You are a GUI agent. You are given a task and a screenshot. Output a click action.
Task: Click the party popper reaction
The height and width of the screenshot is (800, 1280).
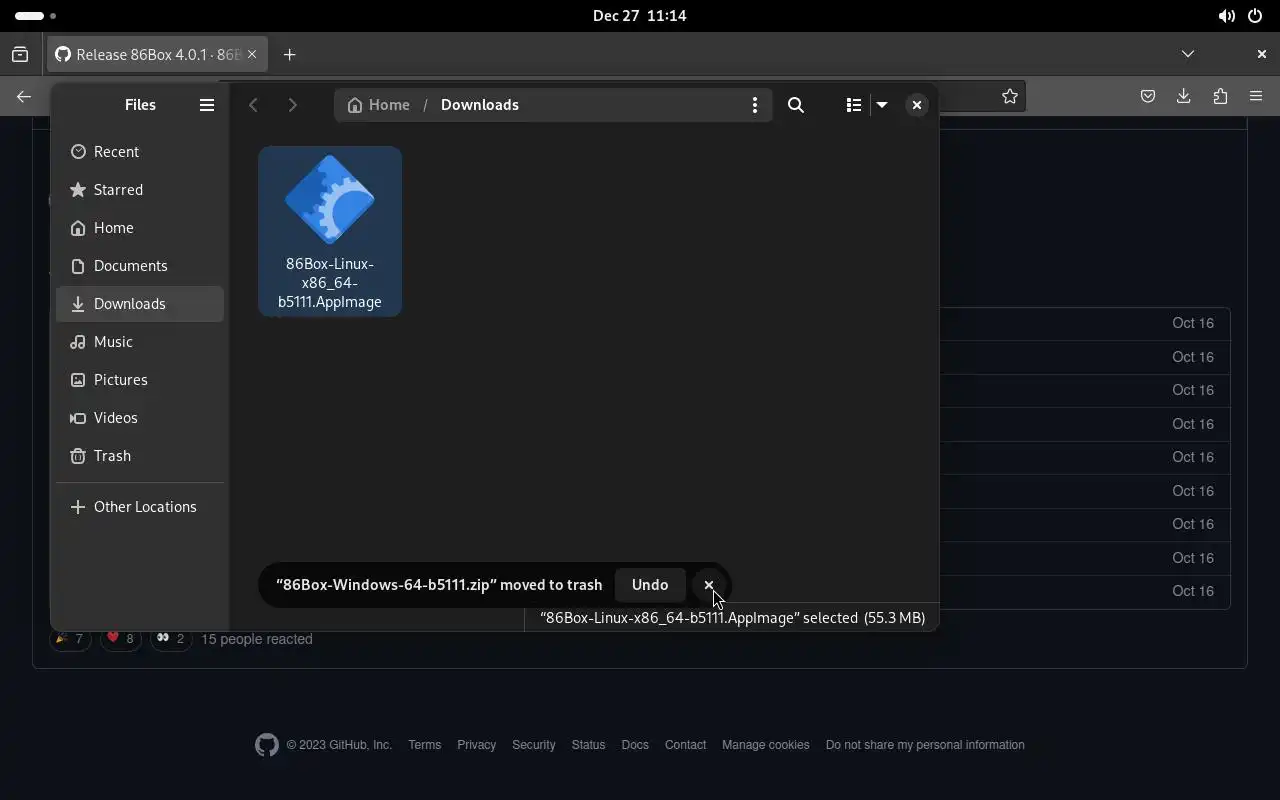[70, 639]
